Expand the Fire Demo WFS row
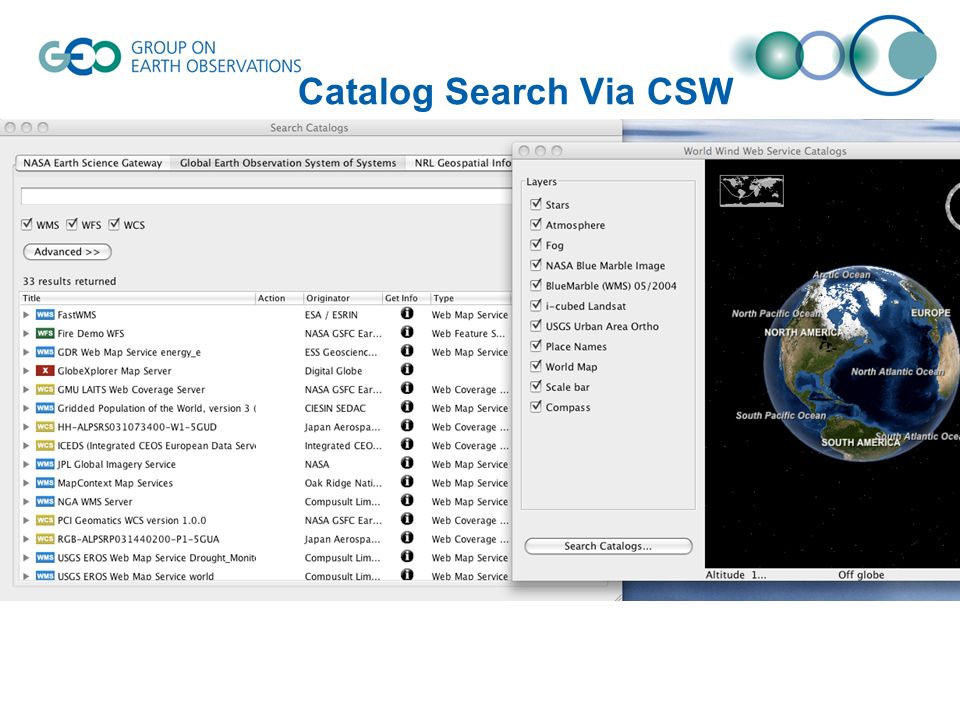 [x=26, y=334]
